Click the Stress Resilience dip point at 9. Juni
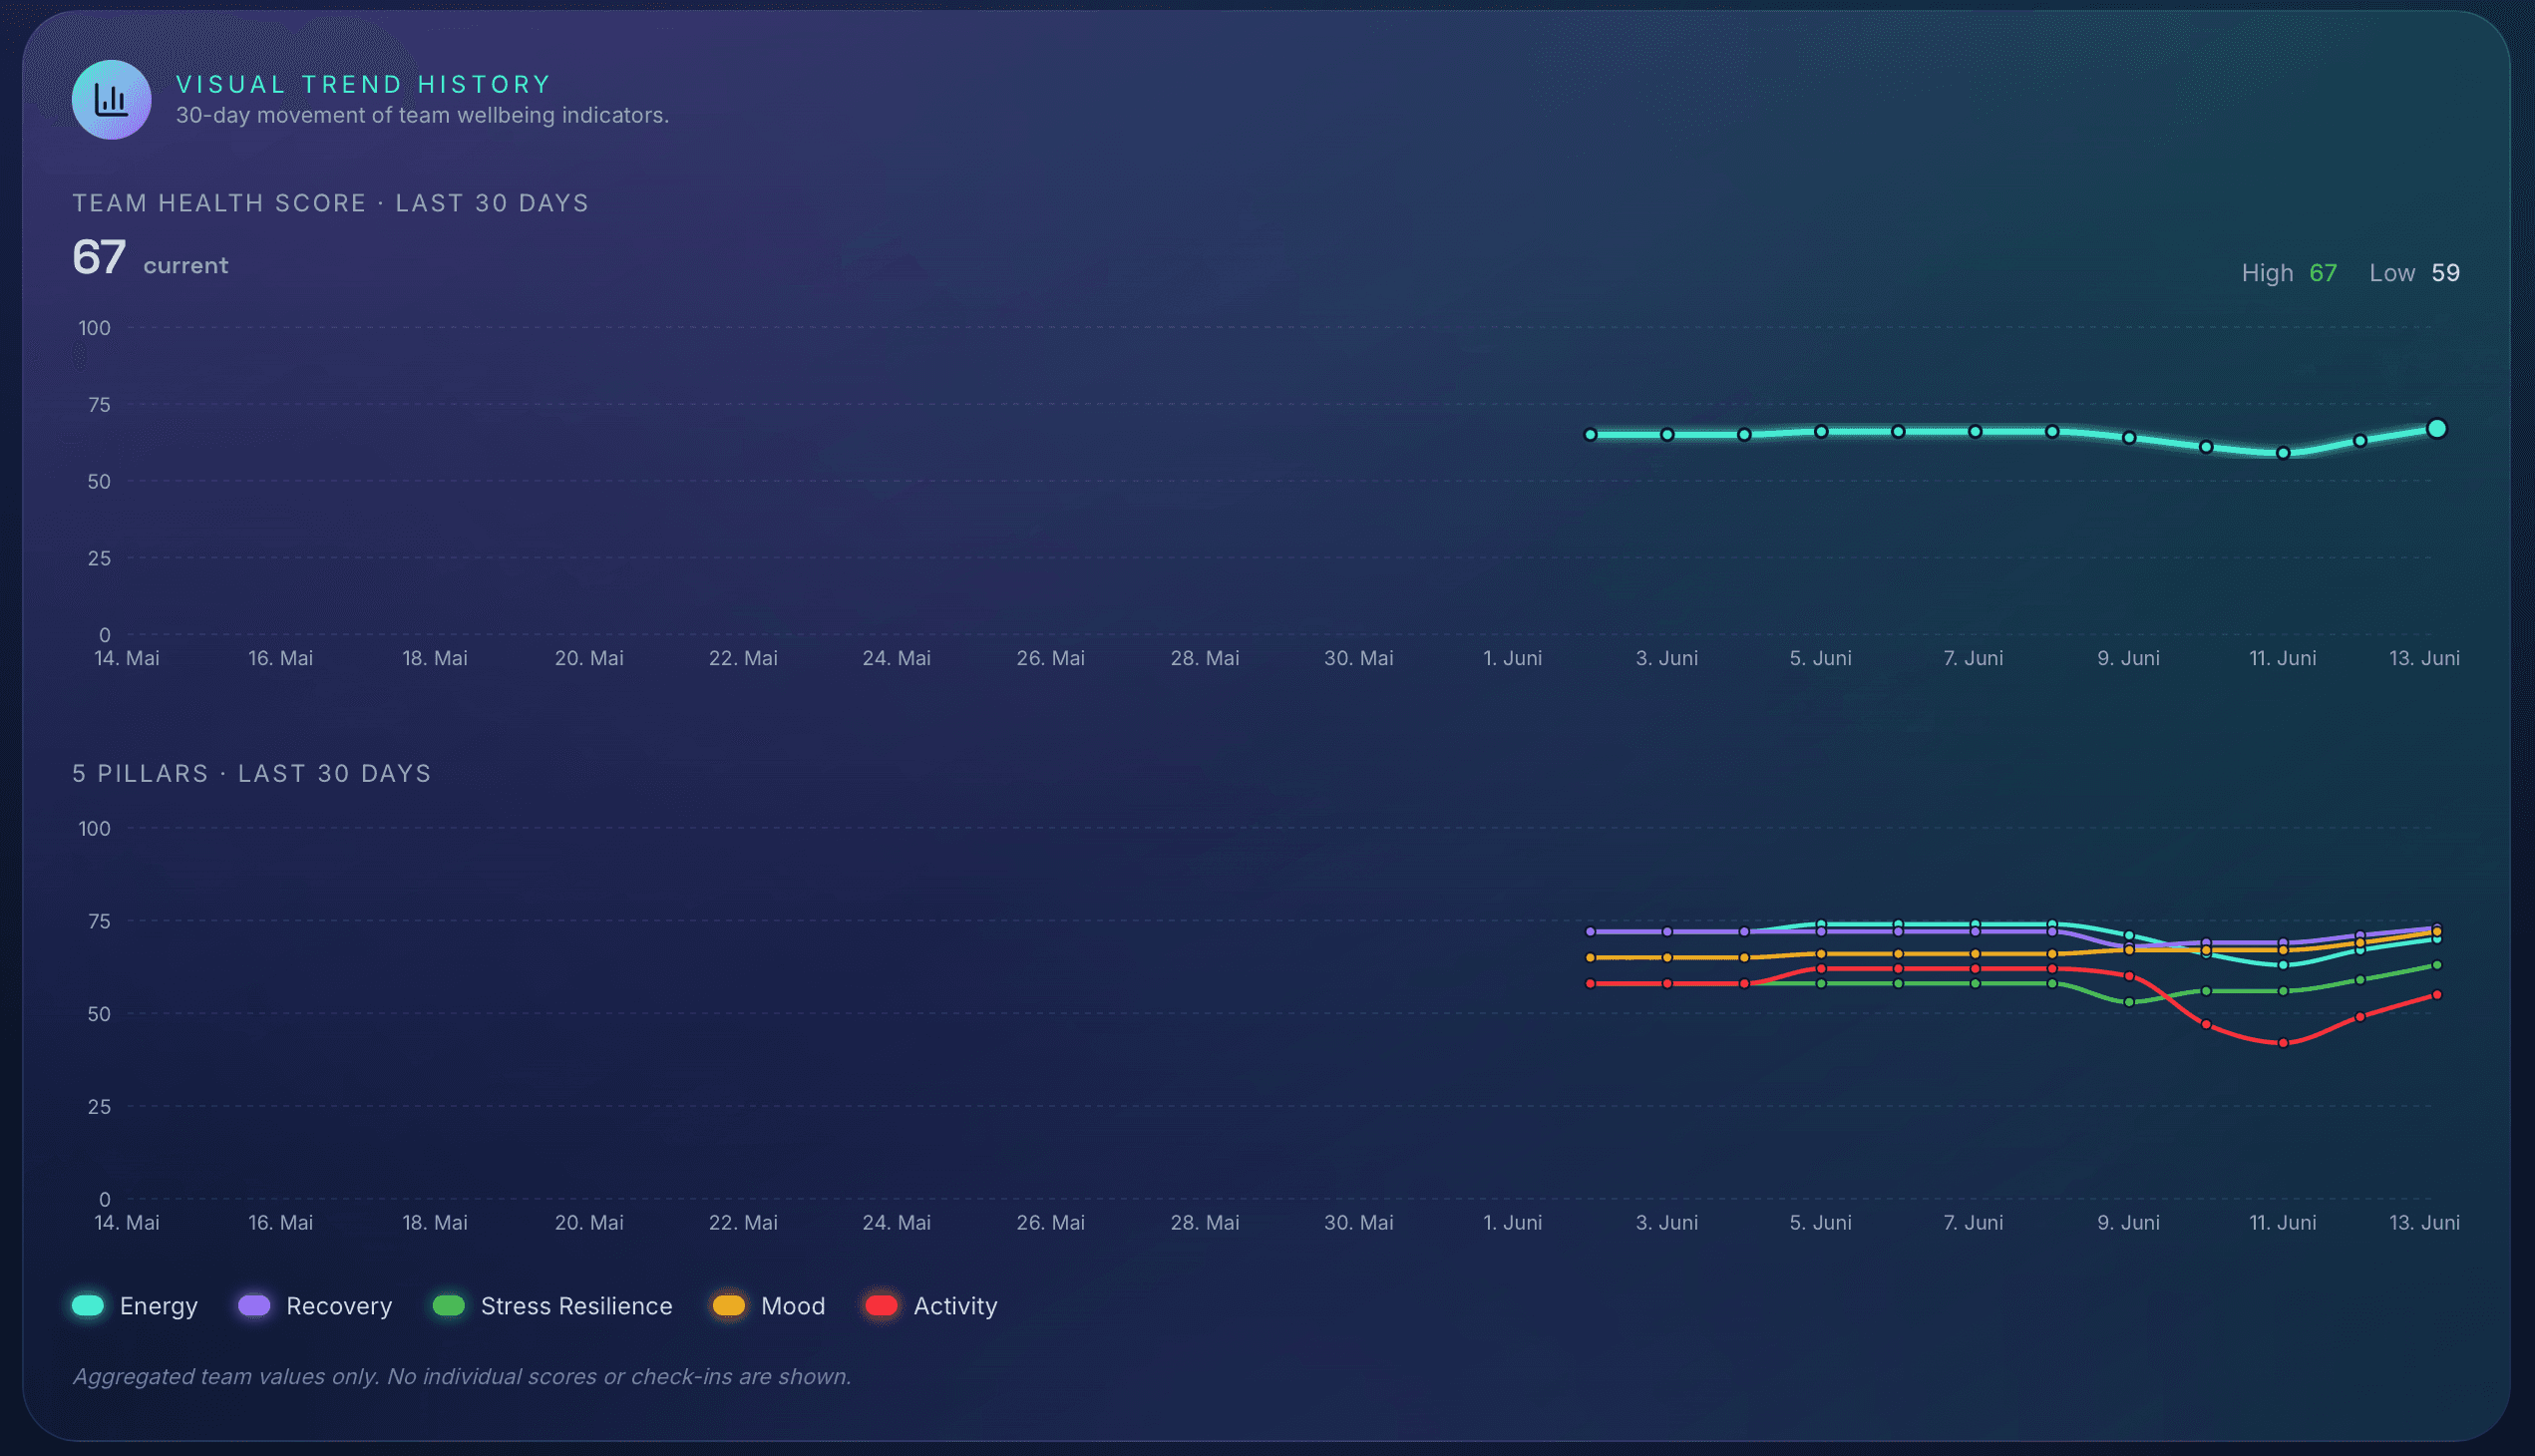The width and height of the screenshot is (2535, 1456). point(2129,1002)
